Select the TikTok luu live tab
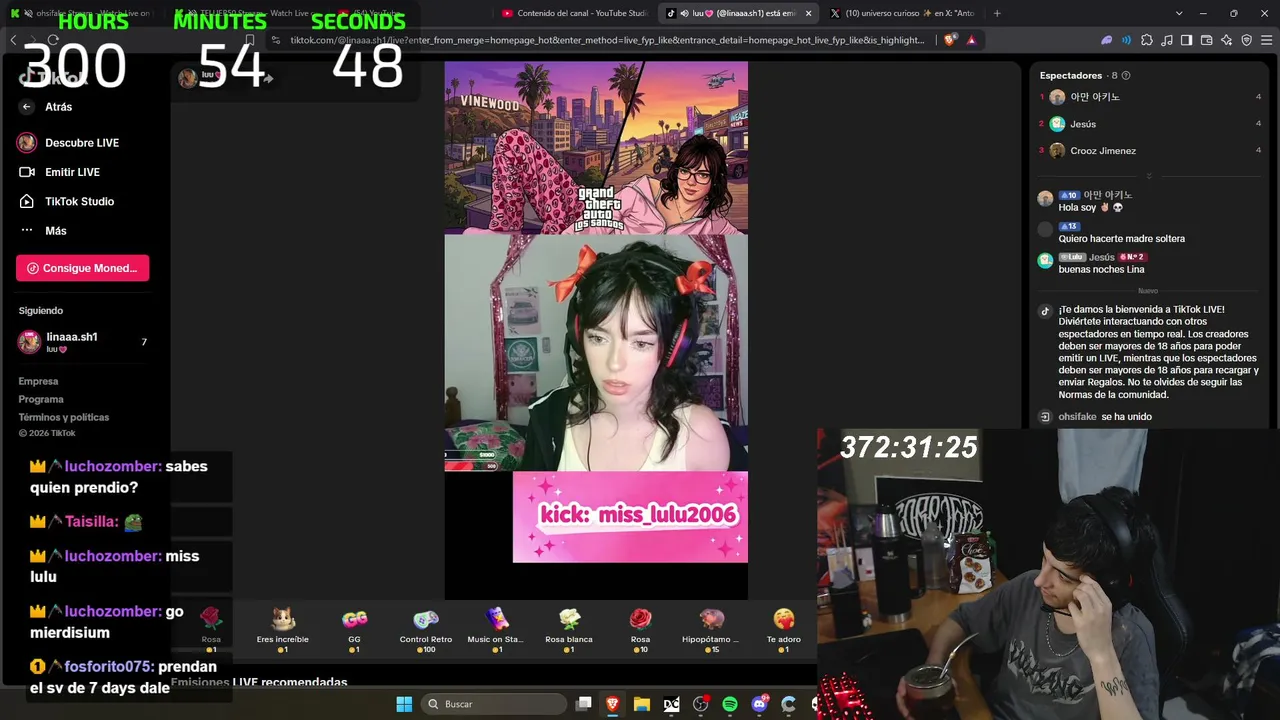Viewport: 1280px width, 720px height. click(x=740, y=13)
